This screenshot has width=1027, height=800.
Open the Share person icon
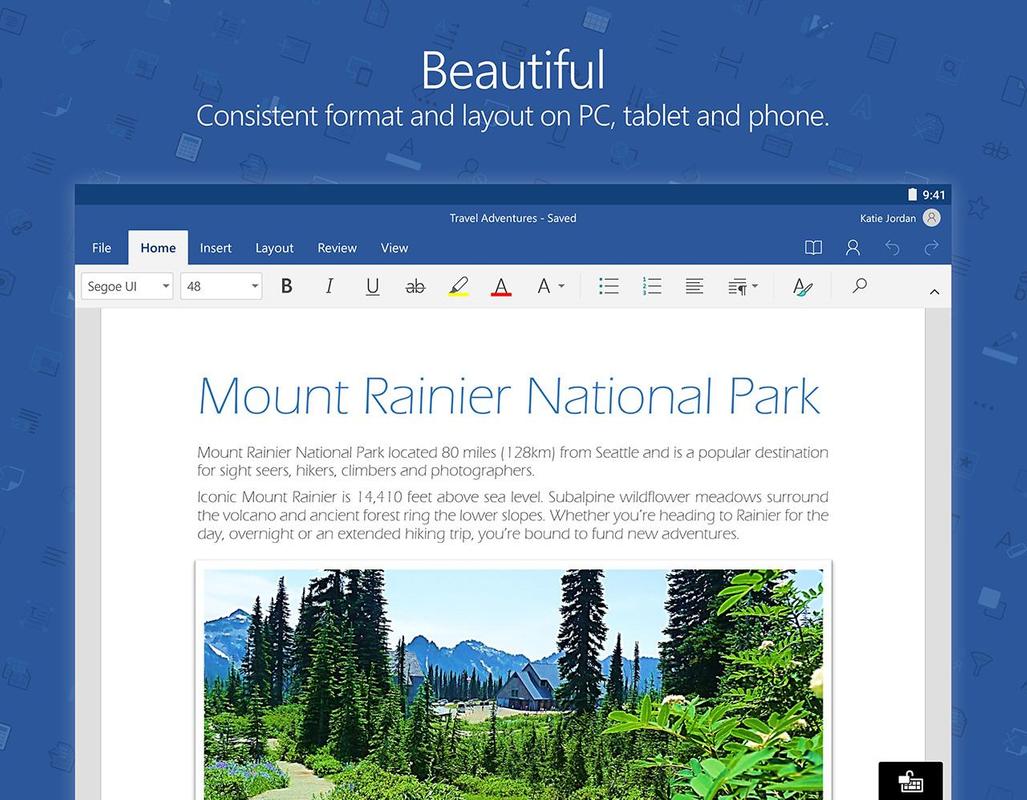853,247
